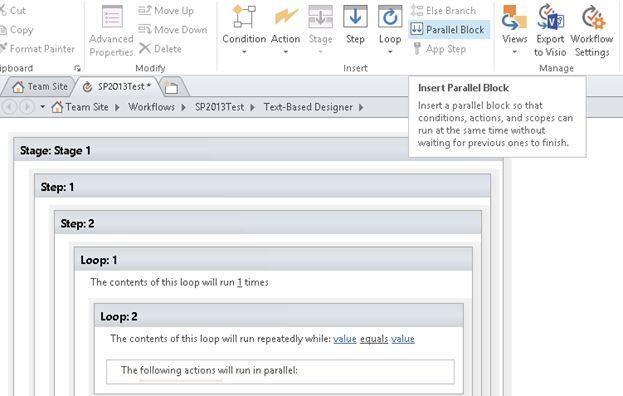Expand arrow after Text-Based Designer breadcrumb
623x396 pixels.
point(361,107)
